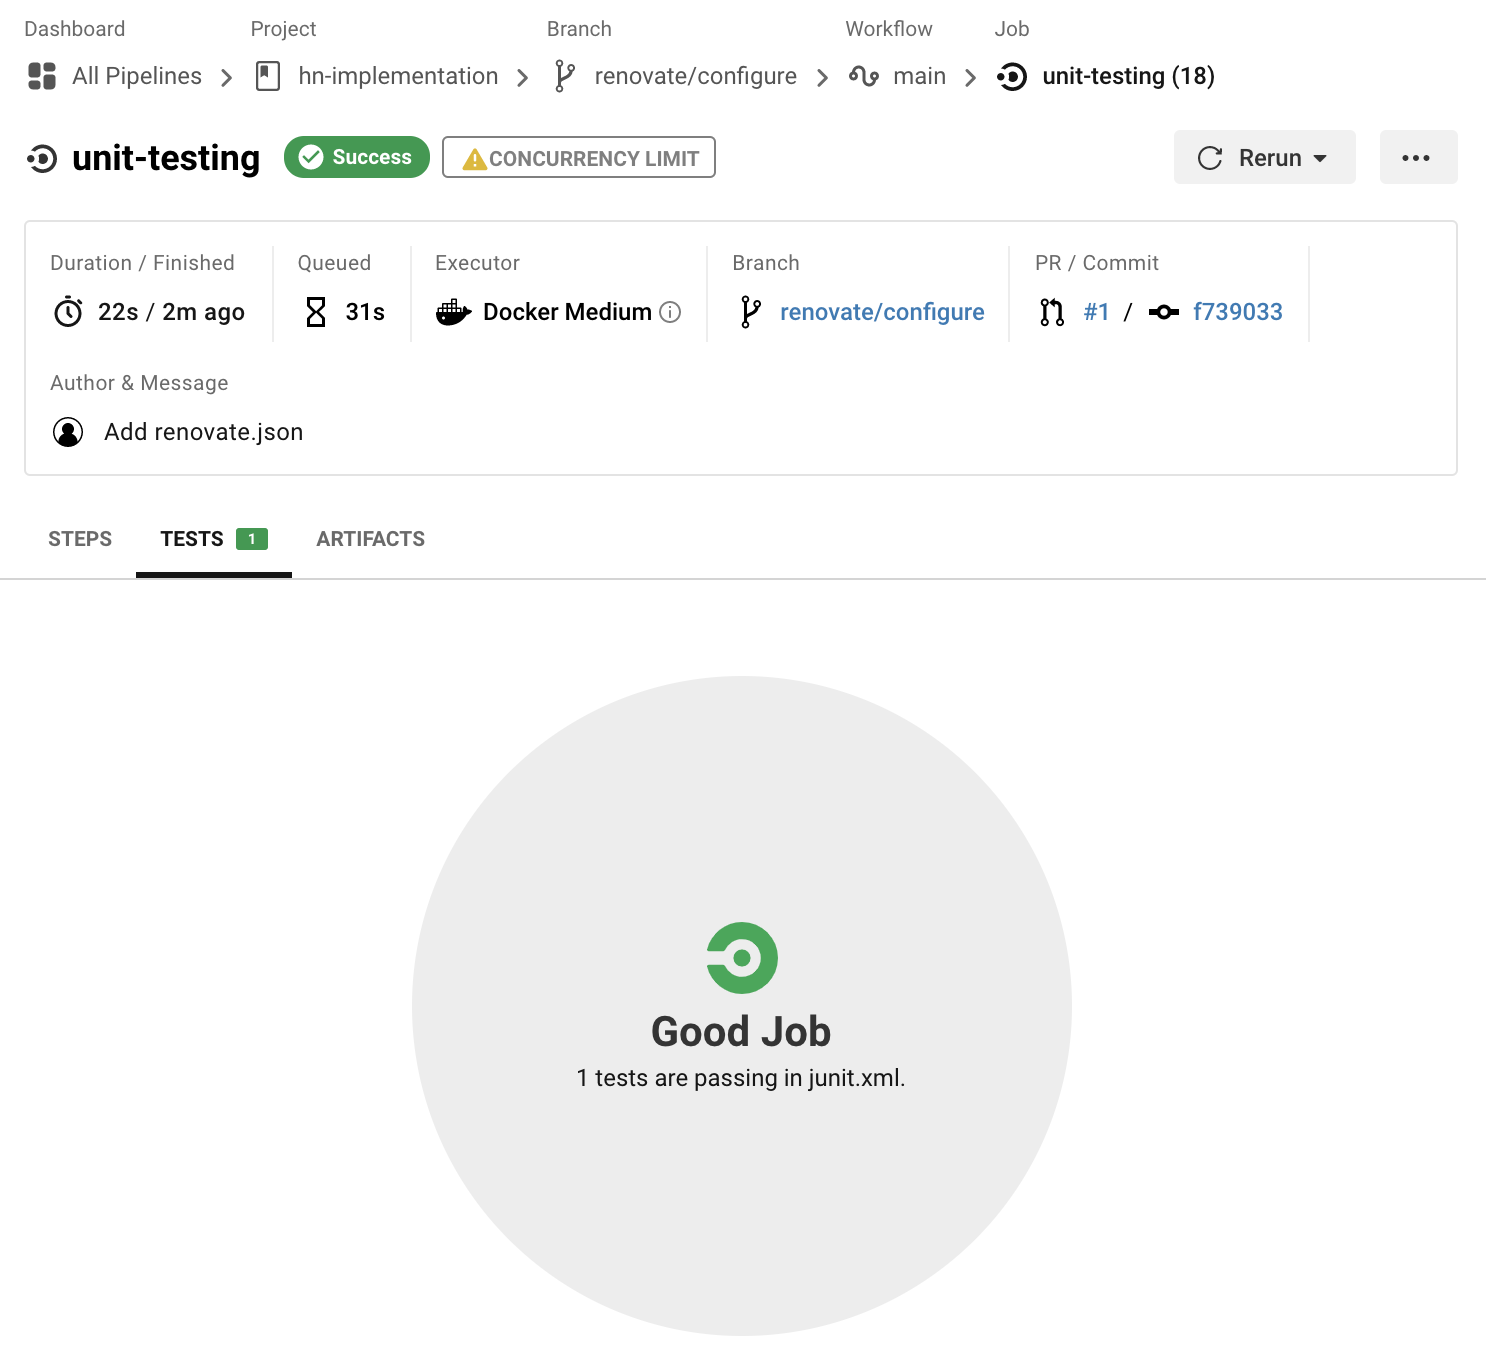Go to All Pipelines in the breadcrumb
The height and width of the screenshot is (1360, 1486).
(x=137, y=76)
